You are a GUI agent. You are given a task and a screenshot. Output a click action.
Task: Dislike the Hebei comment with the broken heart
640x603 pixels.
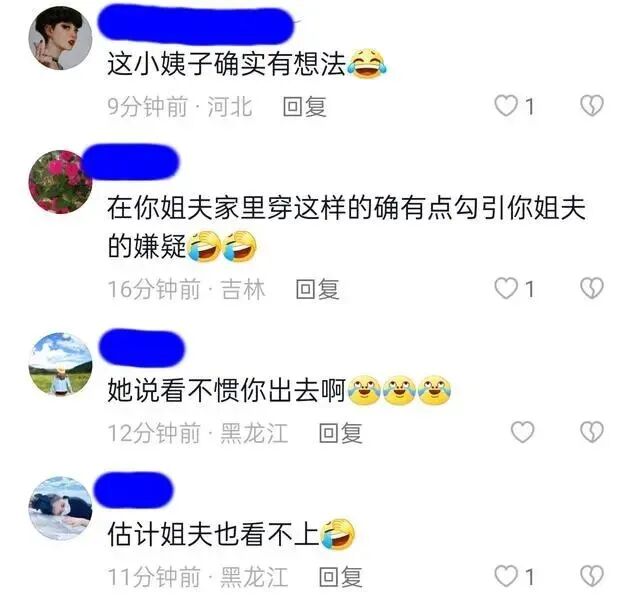pyautogui.click(x=592, y=106)
